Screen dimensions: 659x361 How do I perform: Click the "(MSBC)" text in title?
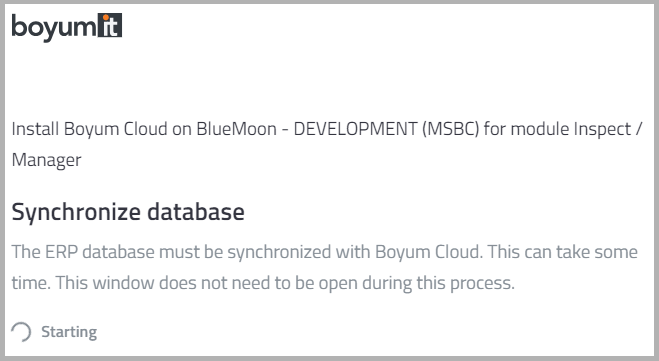[450, 129]
